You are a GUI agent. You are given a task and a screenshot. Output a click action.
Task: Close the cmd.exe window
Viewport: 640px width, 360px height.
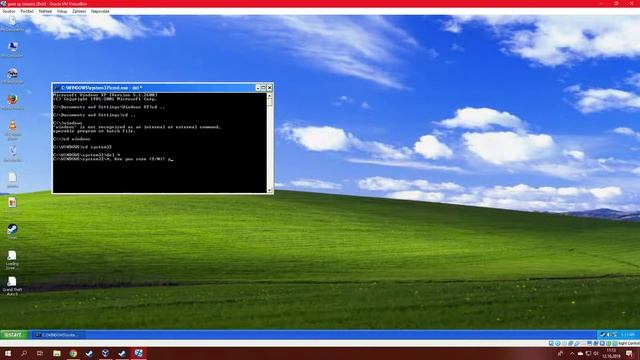pyautogui.click(x=269, y=88)
